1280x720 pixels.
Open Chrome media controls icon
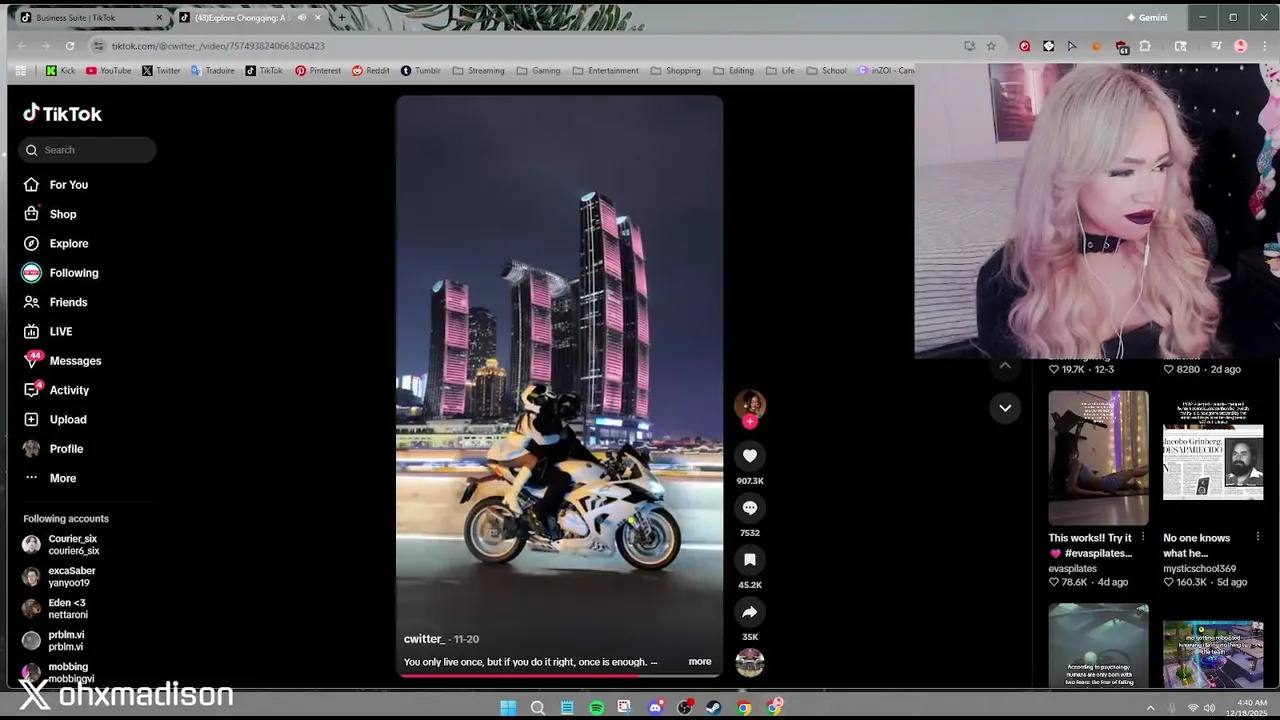click(x=1217, y=46)
